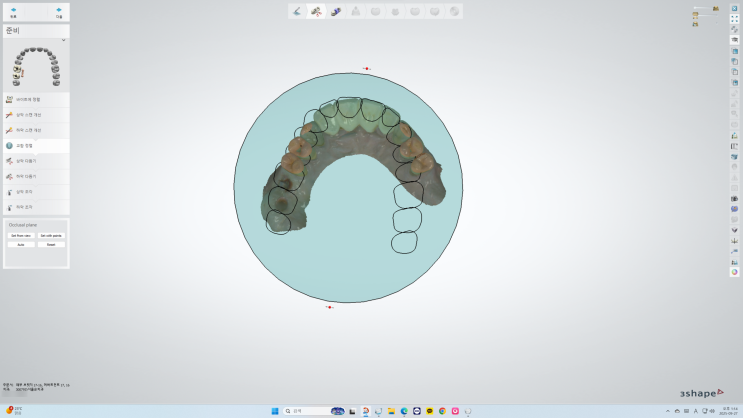Open the last workflow step, greyed disc icon
Screen dimensions: 743x418
point(454,11)
